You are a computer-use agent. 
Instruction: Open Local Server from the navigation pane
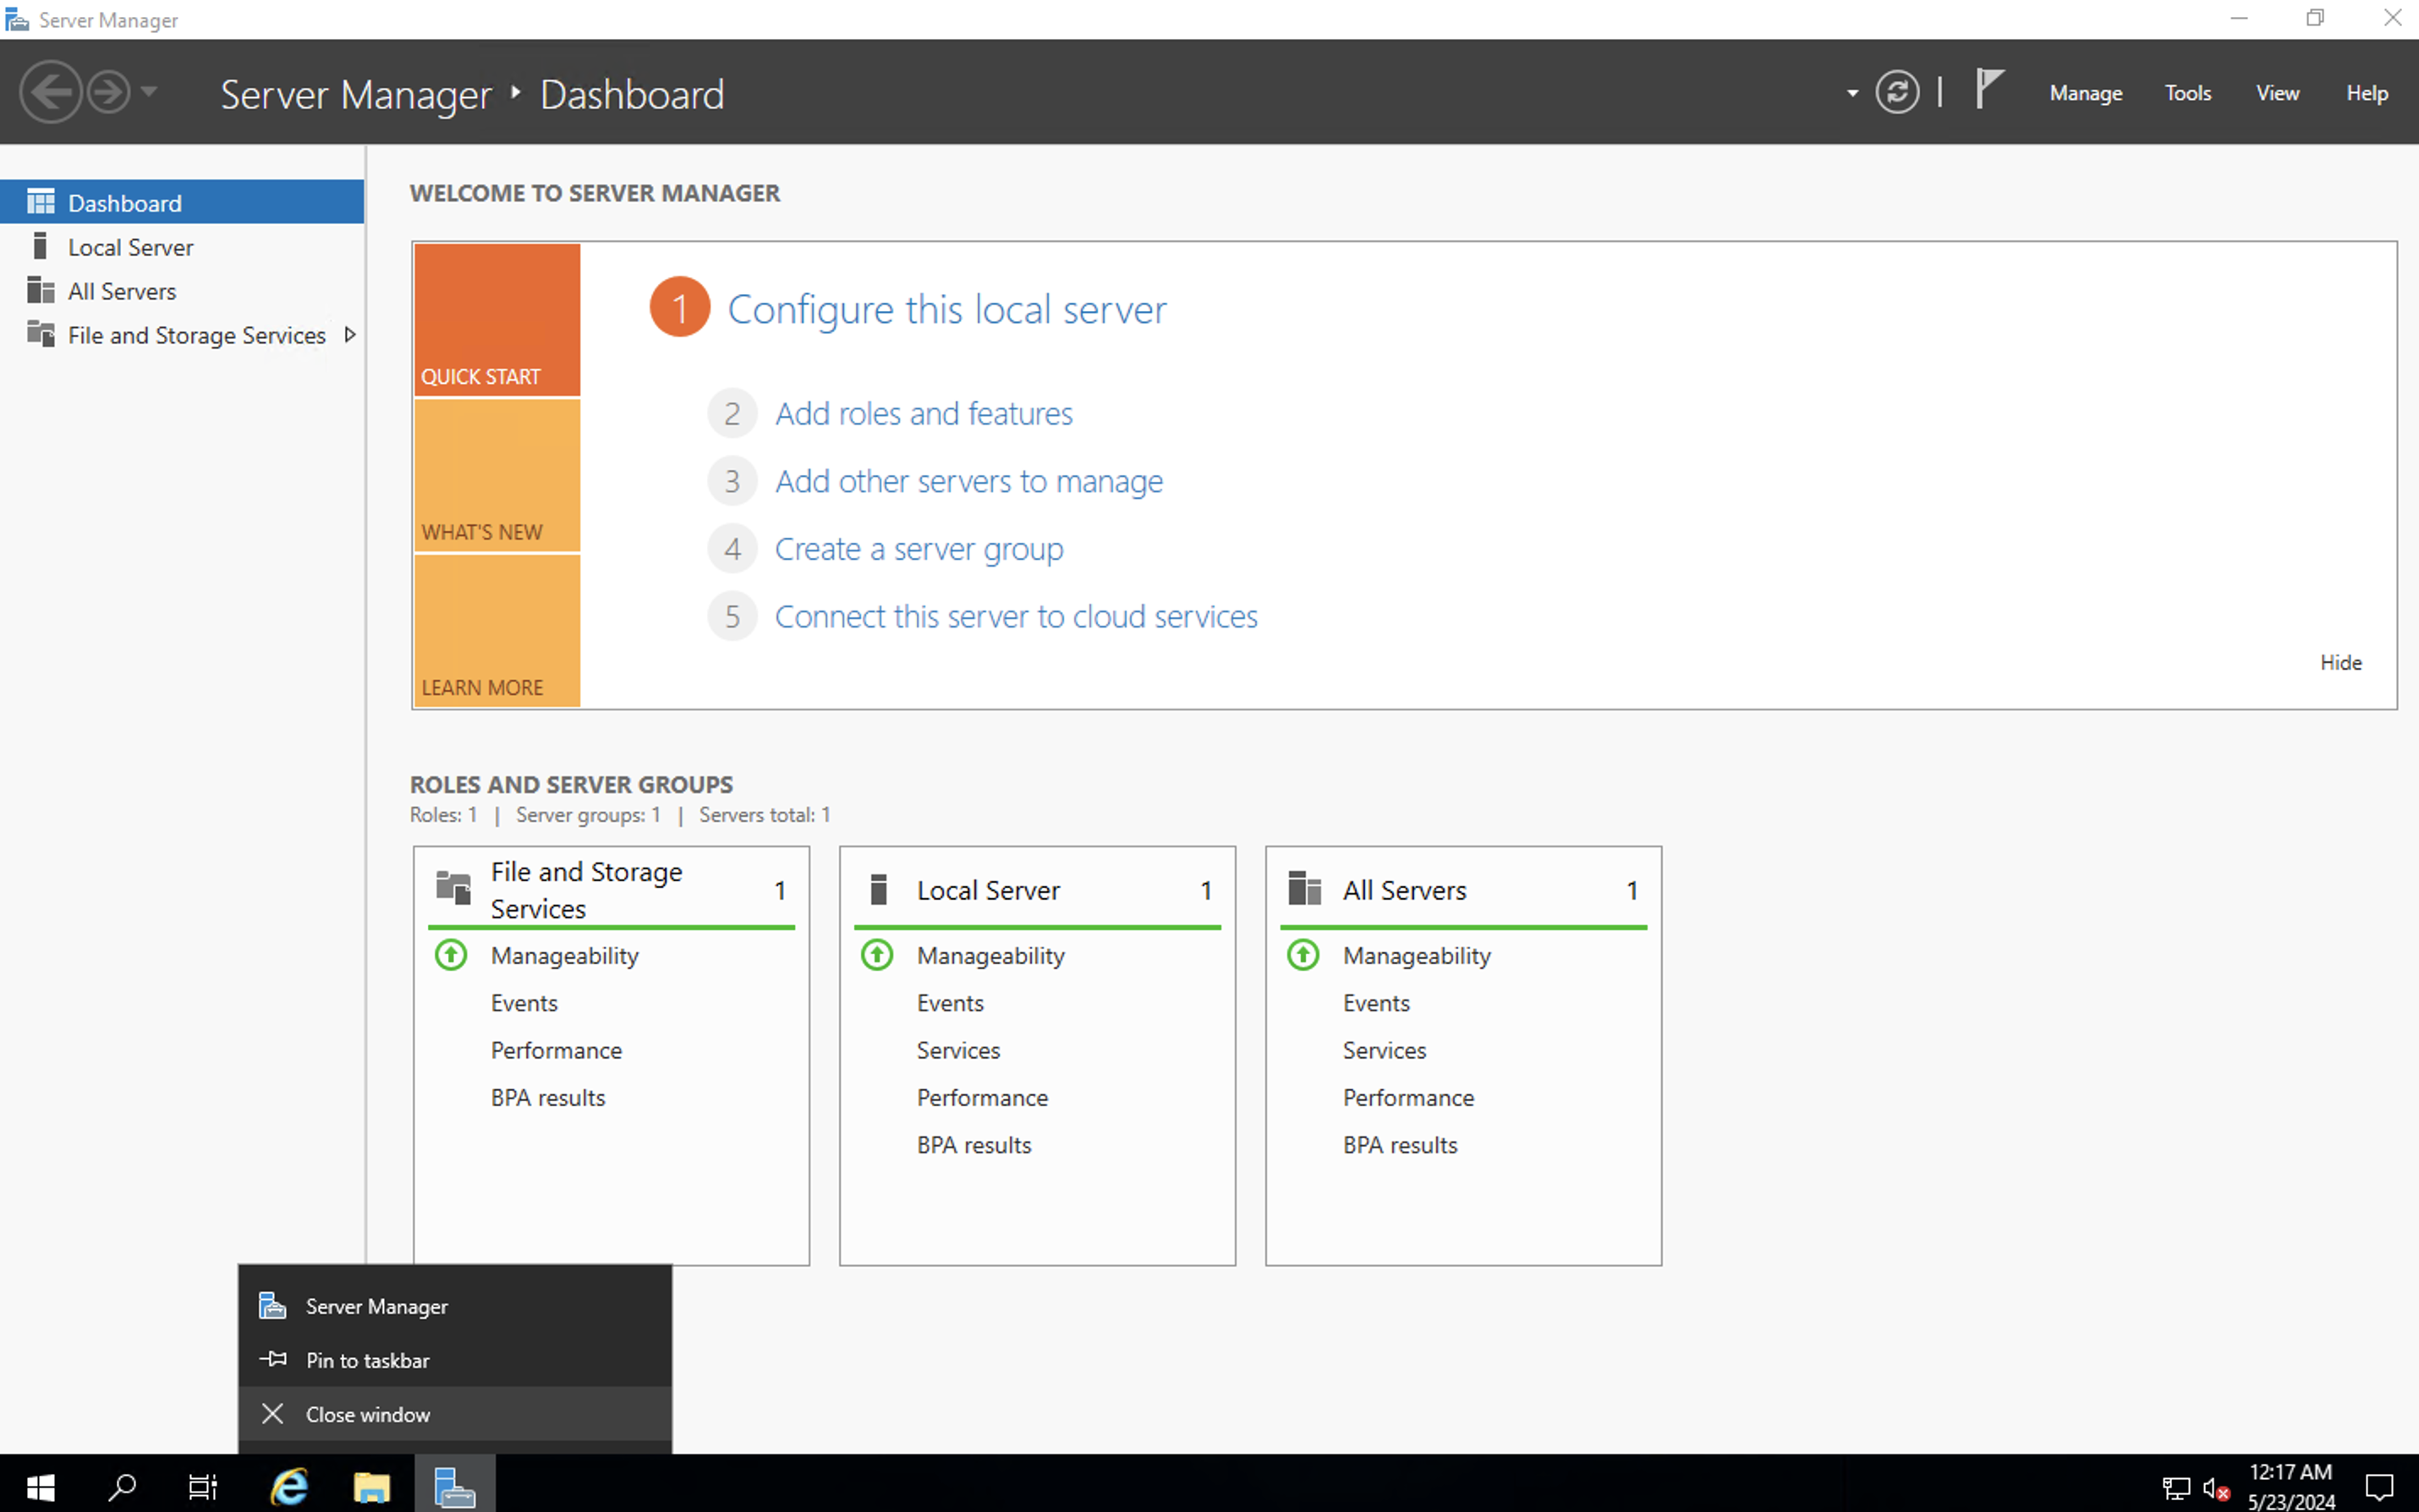click(130, 246)
